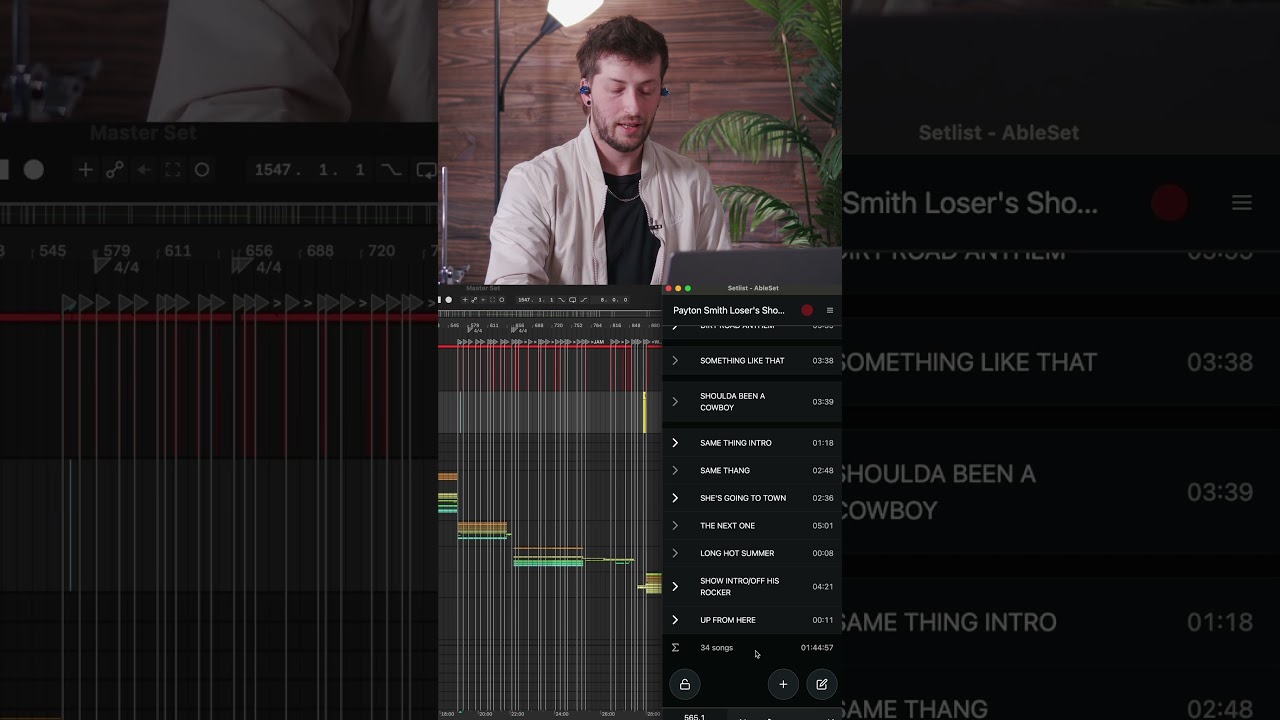Click bar 816 on the arrangement ruler
Image resolution: width=1280 pixels, height=720 pixels.
617,325
